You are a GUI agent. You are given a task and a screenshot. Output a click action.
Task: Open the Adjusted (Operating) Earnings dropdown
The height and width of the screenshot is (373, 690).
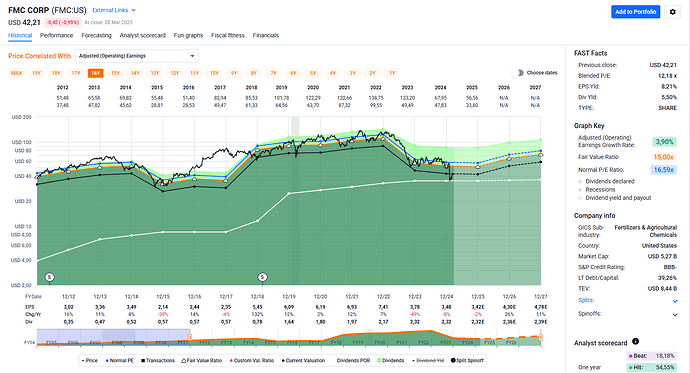tap(137, 56)
